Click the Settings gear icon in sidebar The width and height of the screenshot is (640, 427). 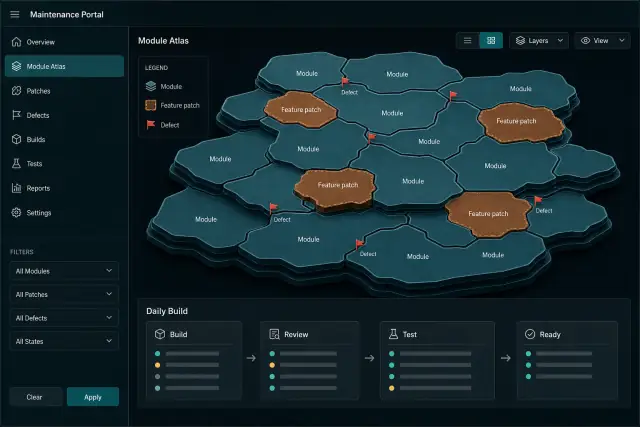tap(16, 213)
